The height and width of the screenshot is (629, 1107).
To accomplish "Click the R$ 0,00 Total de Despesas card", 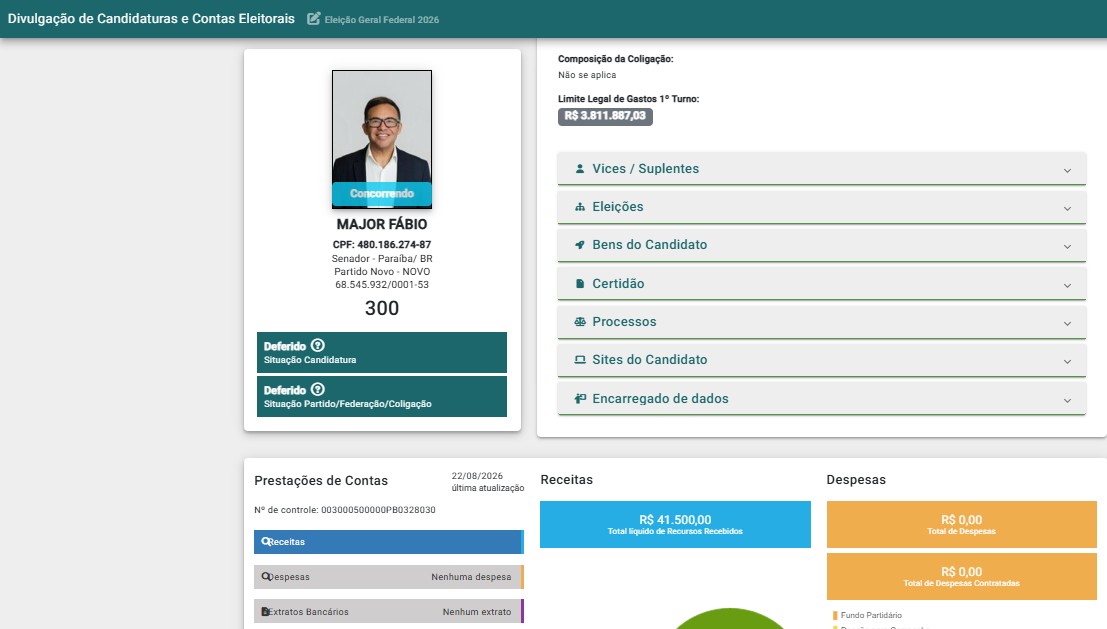I will [962, 525].
